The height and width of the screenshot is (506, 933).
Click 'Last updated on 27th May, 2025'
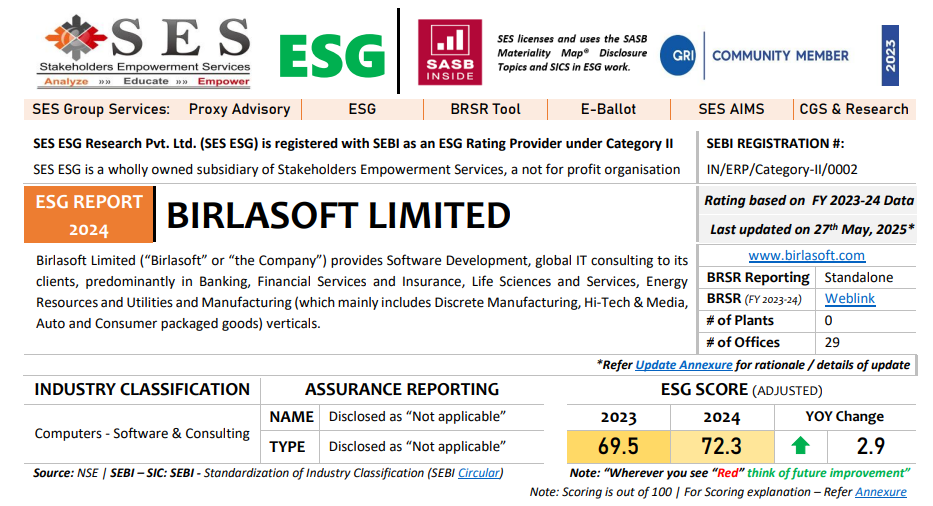[x=812, y=229]
